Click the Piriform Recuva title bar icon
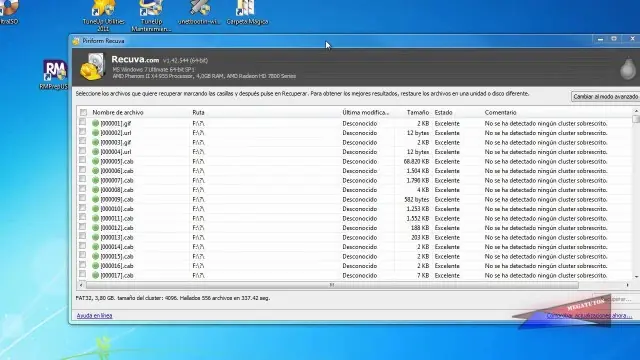The width and height of the screenshot is (640, 360). click(x=76, y=41)
